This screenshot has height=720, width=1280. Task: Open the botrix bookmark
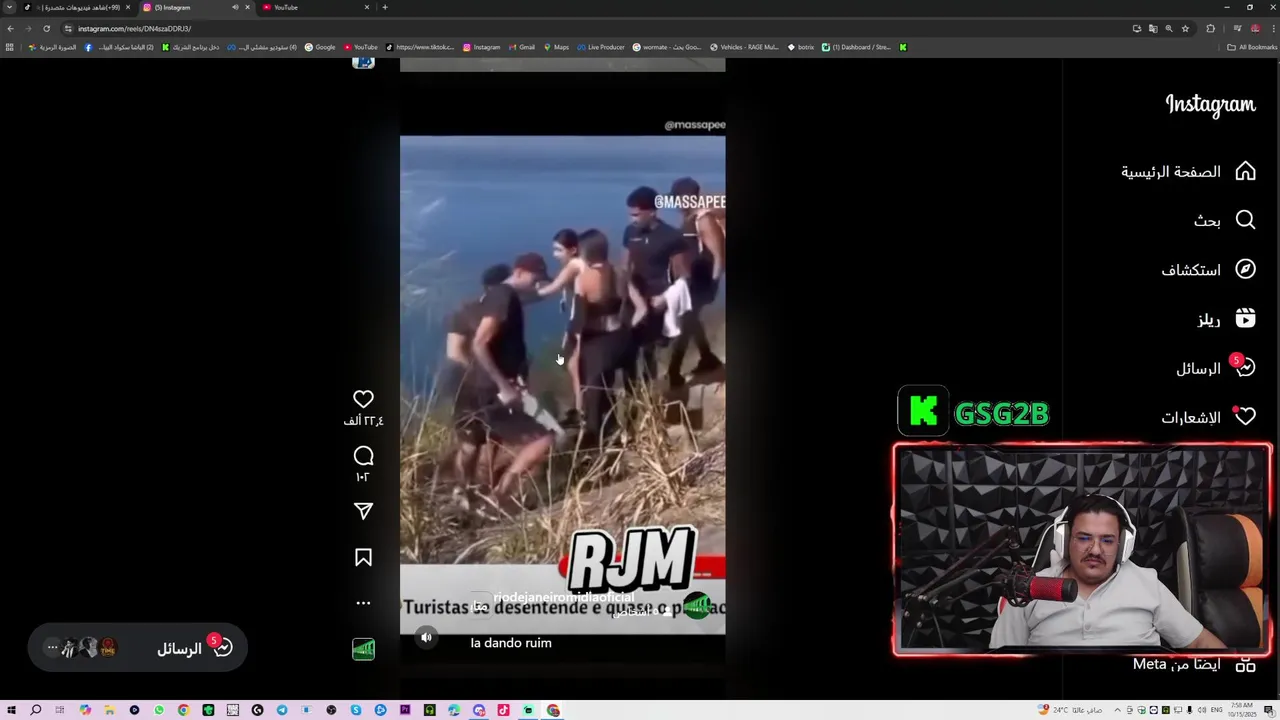801,47
